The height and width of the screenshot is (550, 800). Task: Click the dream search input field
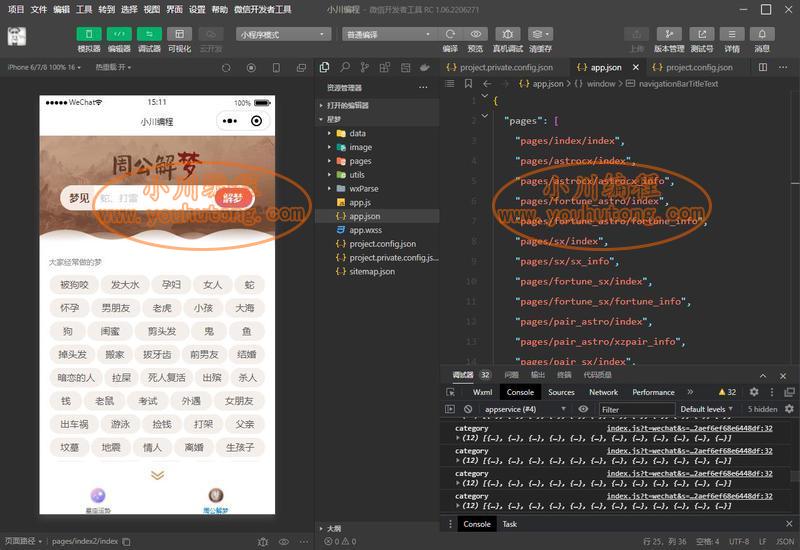click(x=156, y=197)
